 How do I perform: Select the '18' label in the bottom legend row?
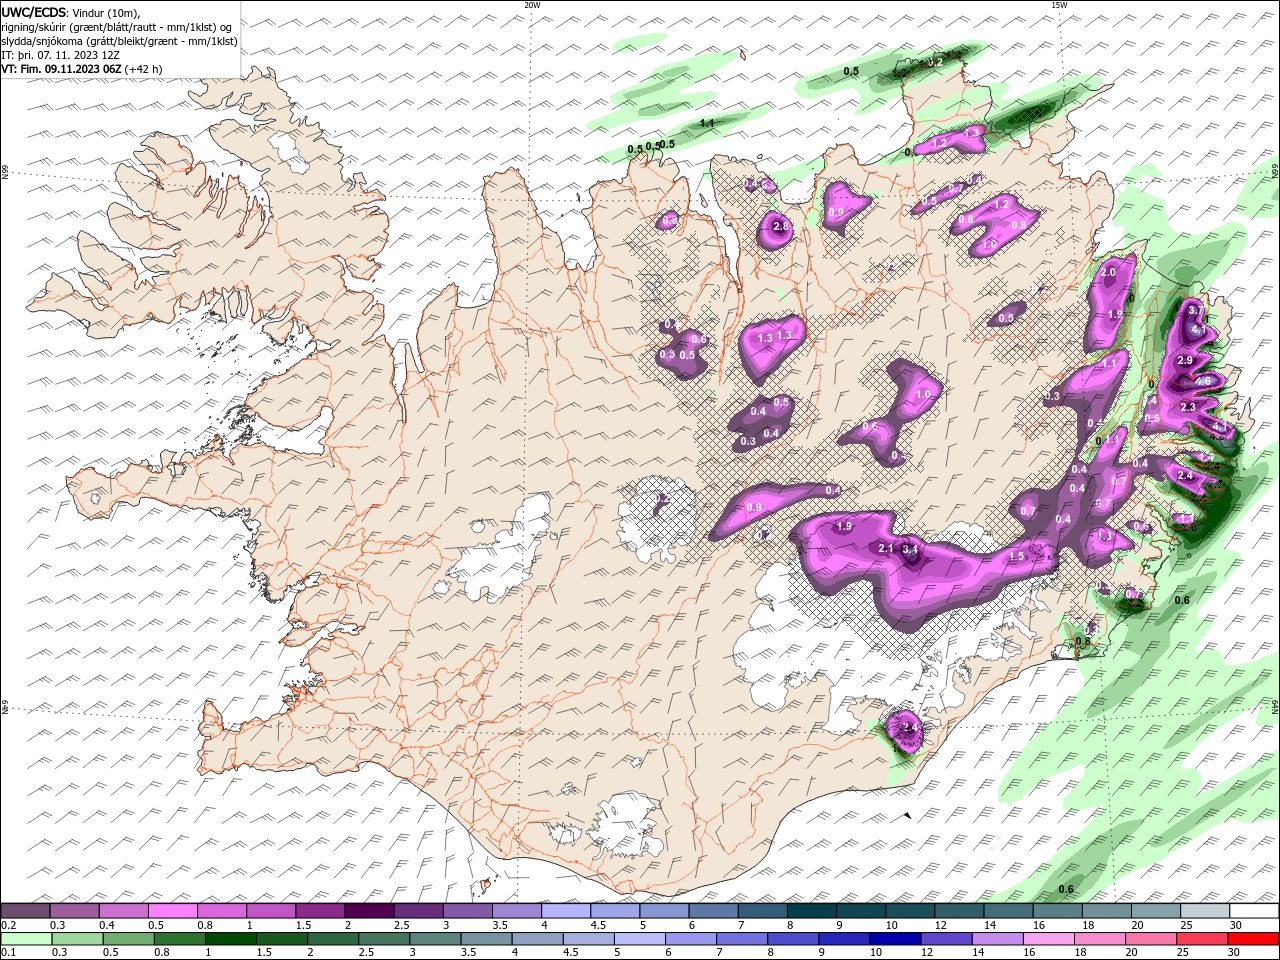pyautogui.click(x=1083, y=953)
